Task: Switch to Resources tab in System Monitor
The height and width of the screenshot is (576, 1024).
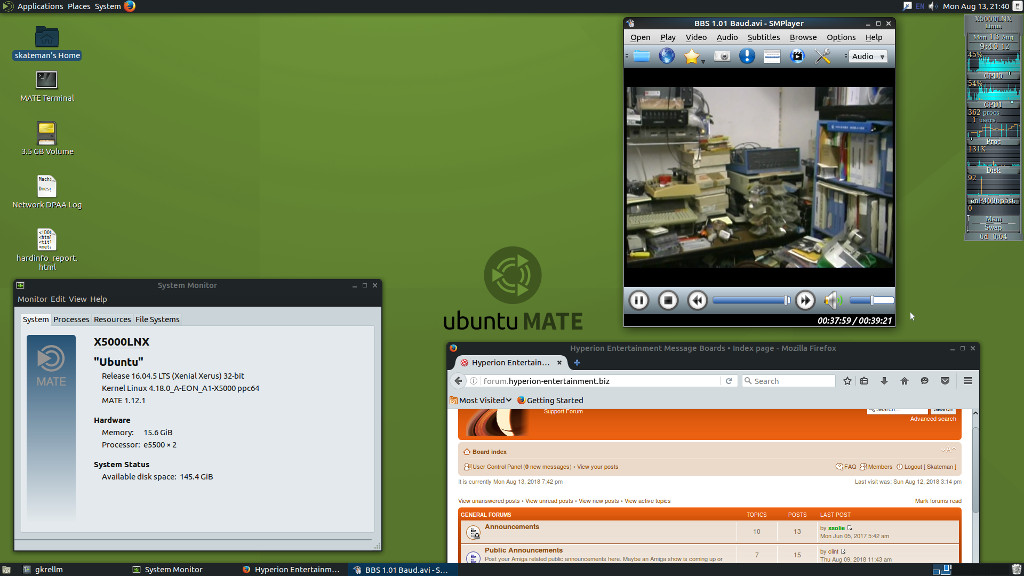Action: point(112,319)
